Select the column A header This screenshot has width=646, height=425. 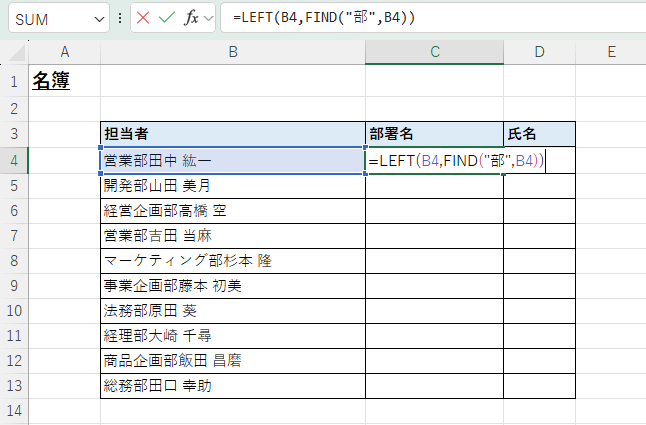[65, 52]
